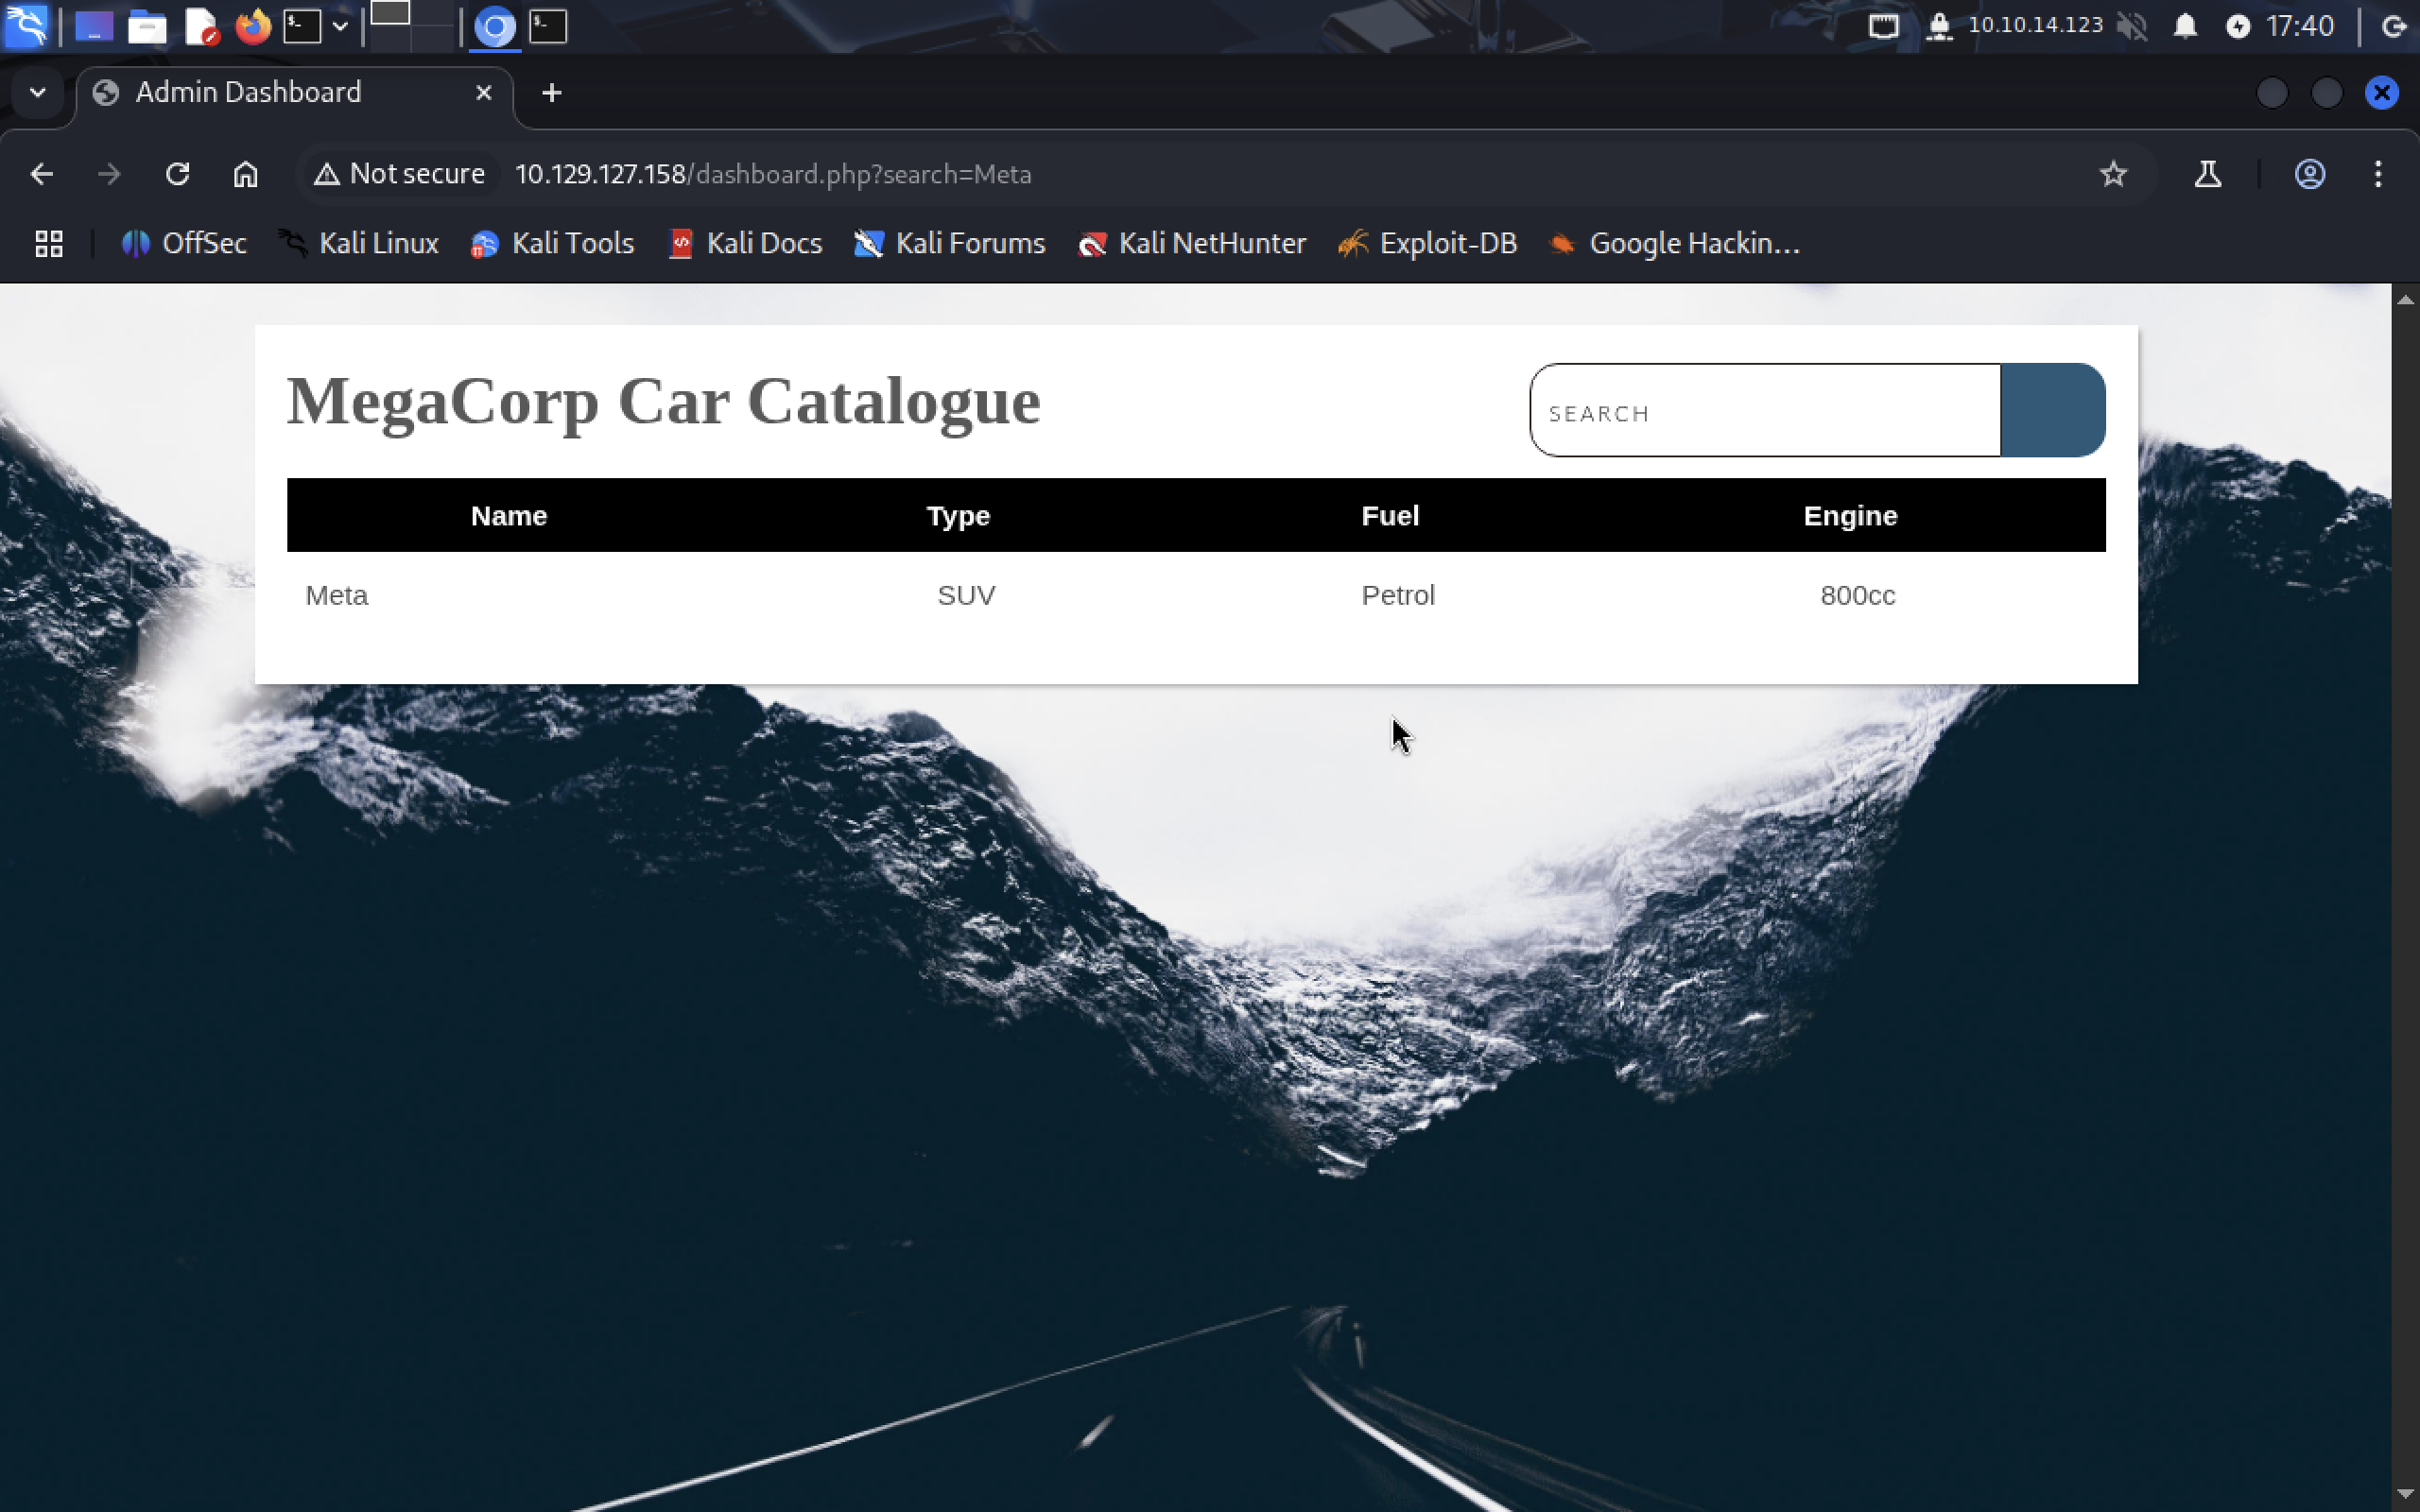Click the VPN IP address 10.10.14.123
This screenshot has width=2420, height=1512.
pyautogui.click(x=2035, y=25)
